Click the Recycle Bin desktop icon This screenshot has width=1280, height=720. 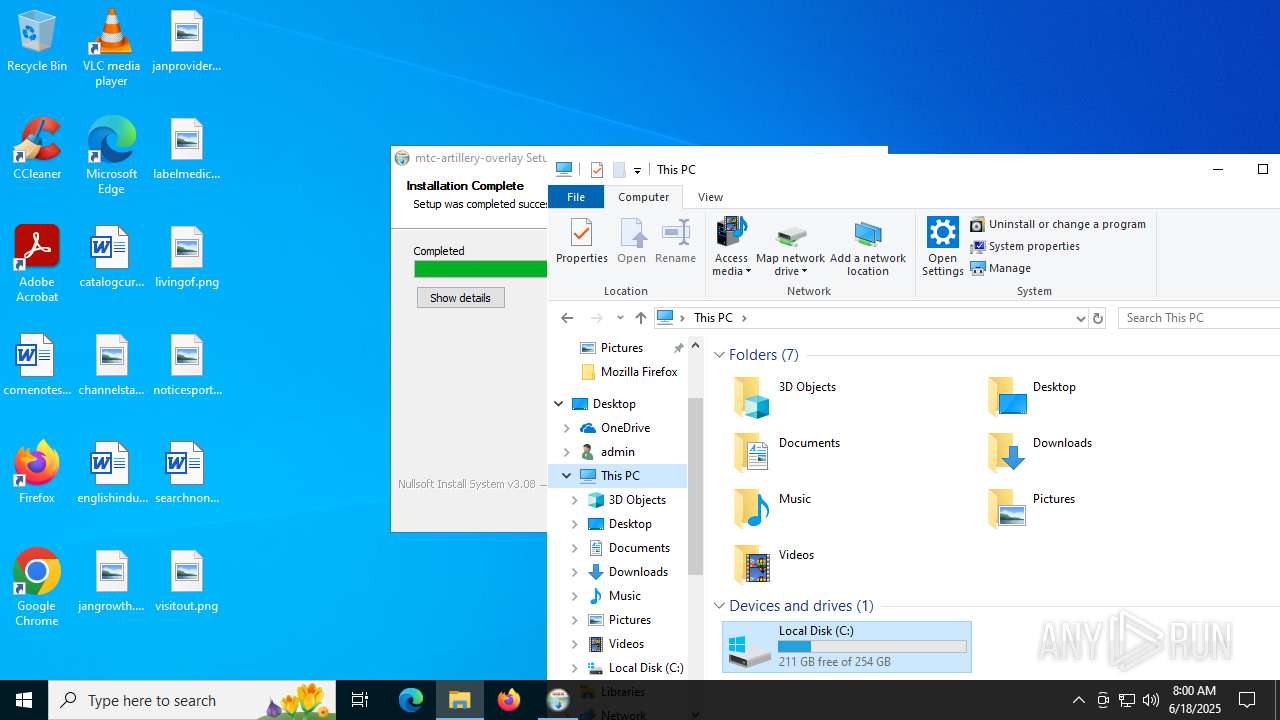point(37,42)
